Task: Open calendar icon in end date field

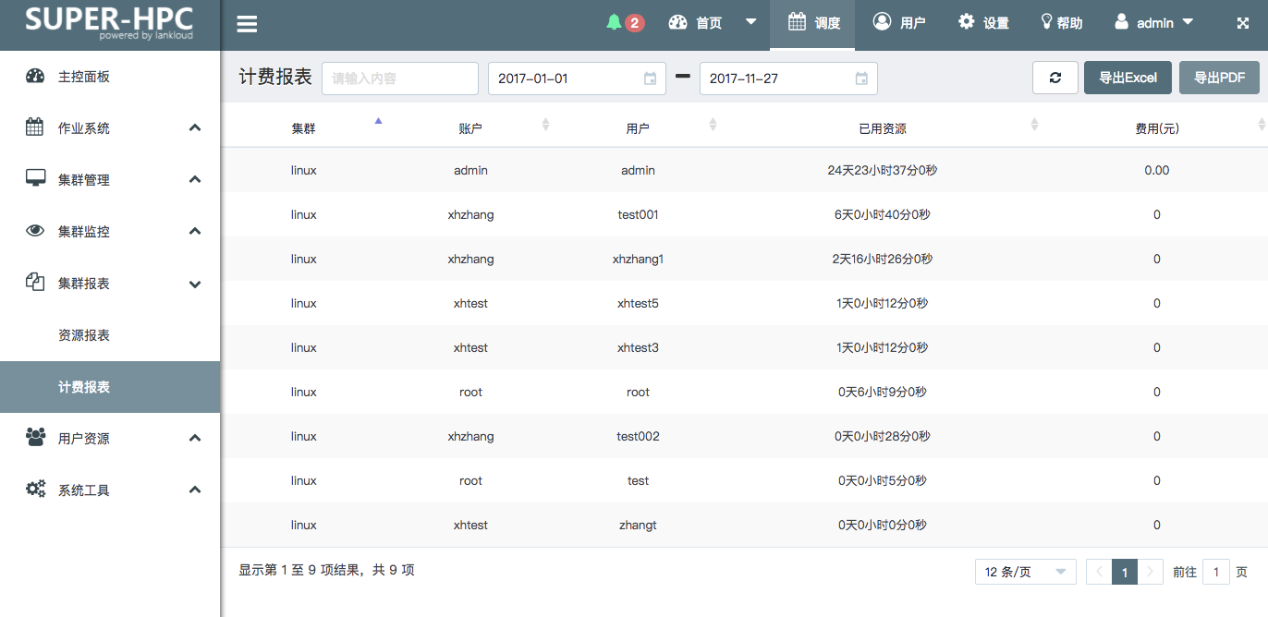Action: click(862, 79)
